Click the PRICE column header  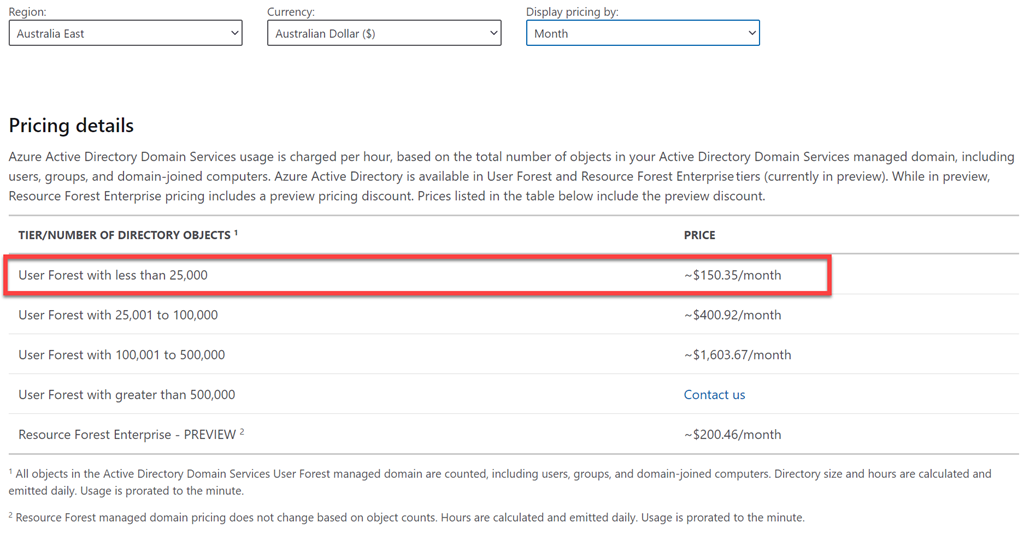pos(699,235)
